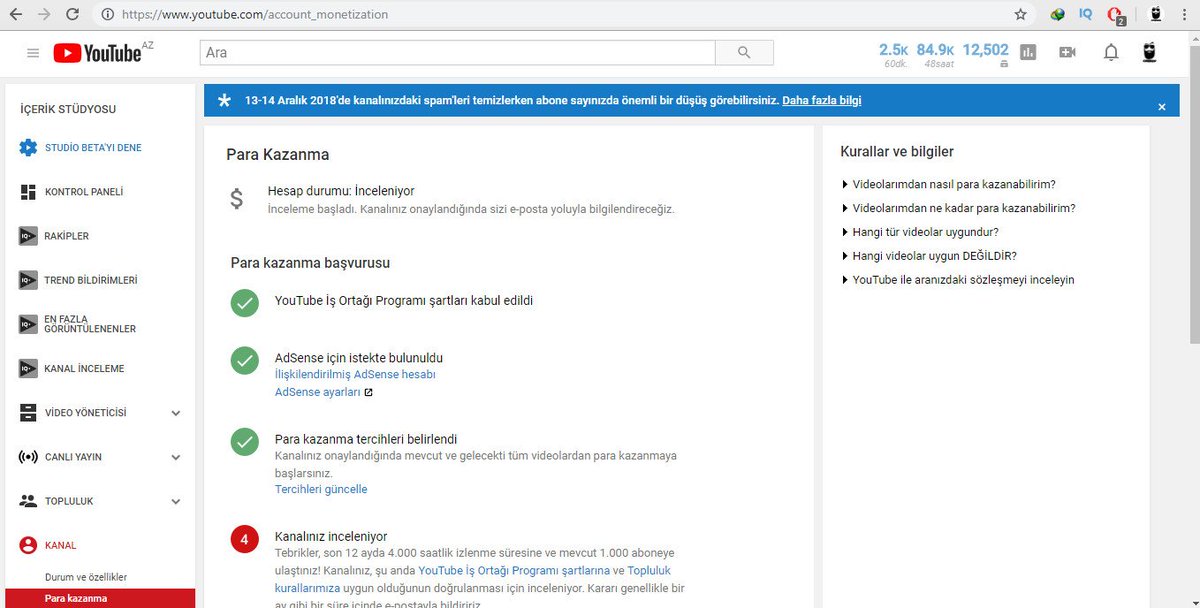
Task: Select 'Durum ve özellikler' submenu item
Action: (x=86, y=577)
